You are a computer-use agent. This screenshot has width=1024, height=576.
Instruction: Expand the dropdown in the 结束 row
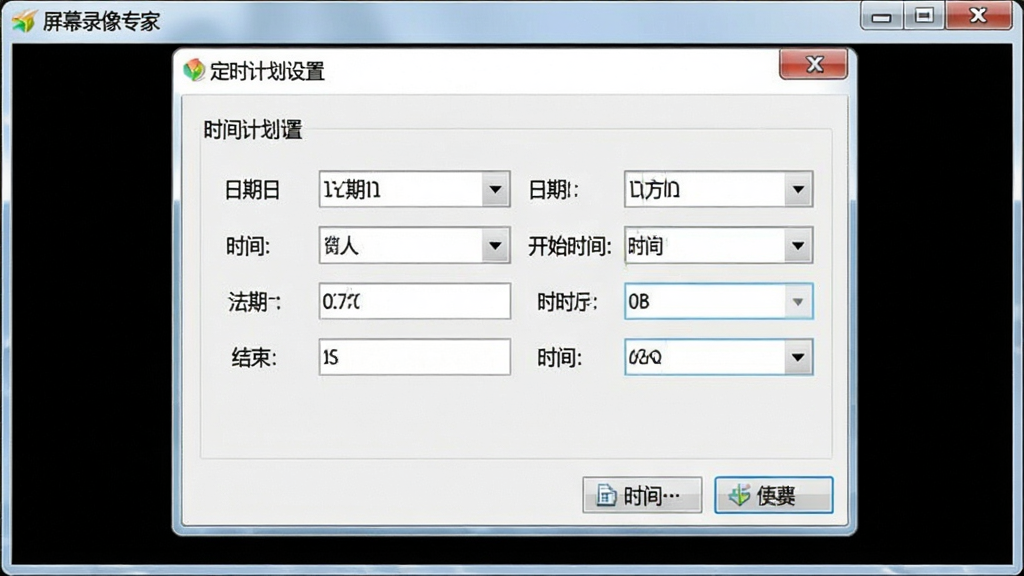797,357
